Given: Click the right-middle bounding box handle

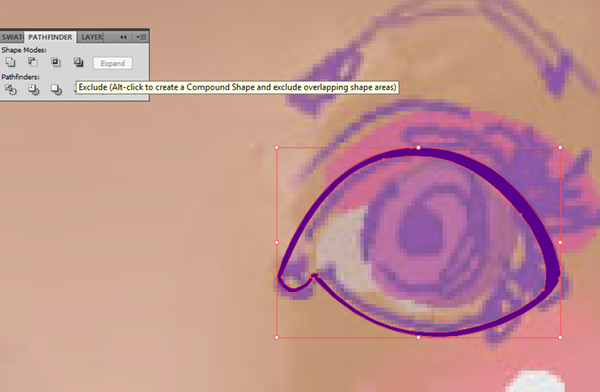Looking at the screenshot, I should (x=560, y=242).
